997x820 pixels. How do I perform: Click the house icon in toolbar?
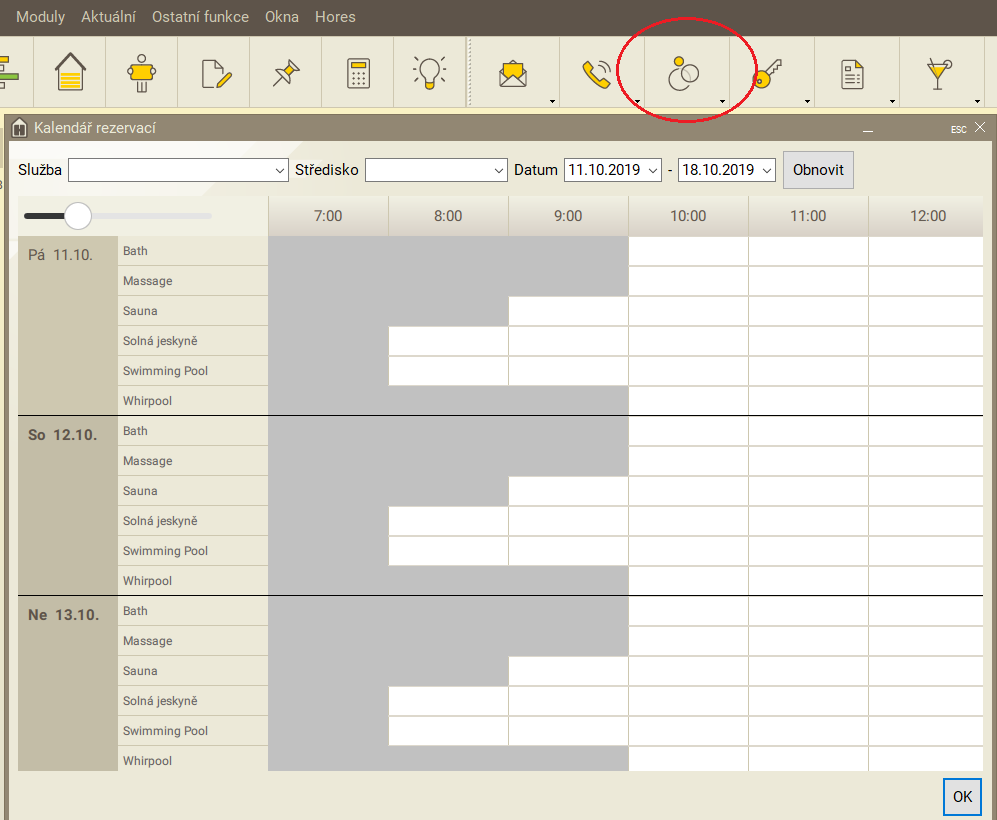[x=70, y=73]
